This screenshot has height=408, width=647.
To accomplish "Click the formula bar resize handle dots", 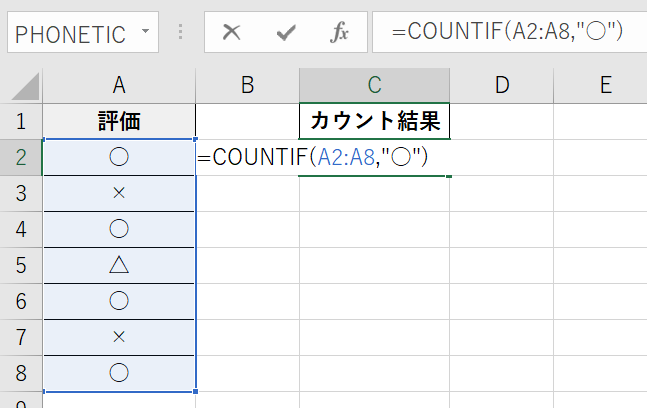I will tap(181, 32).
